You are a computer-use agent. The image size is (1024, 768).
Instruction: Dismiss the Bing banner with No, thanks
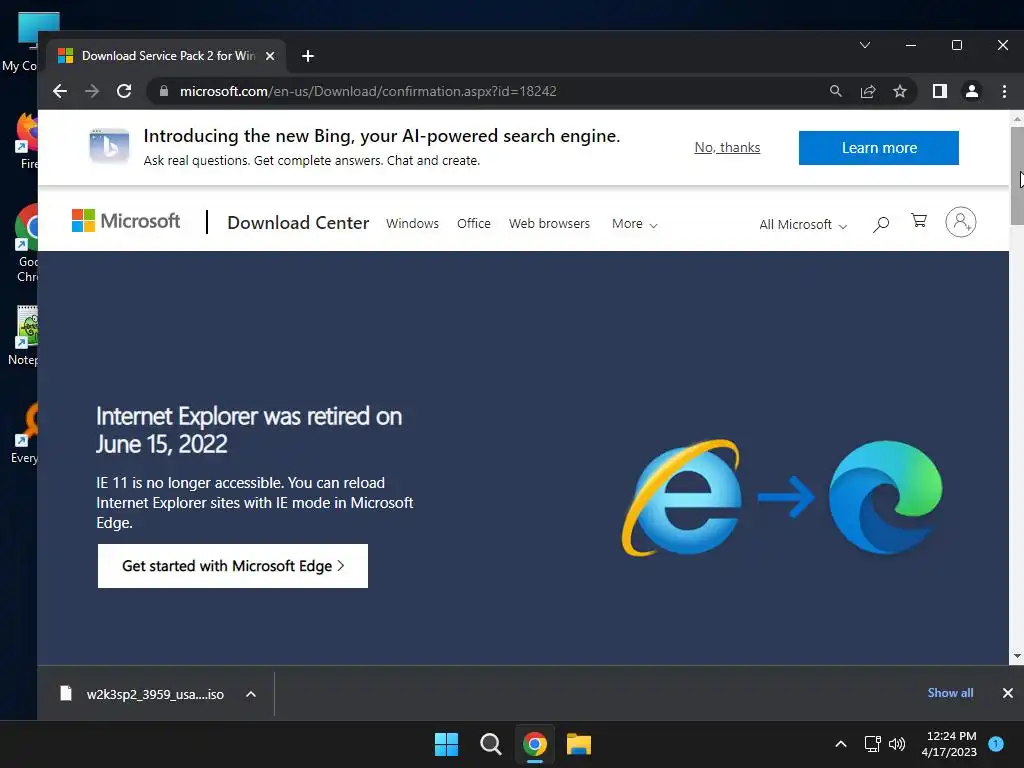click(x=727, y=148)
